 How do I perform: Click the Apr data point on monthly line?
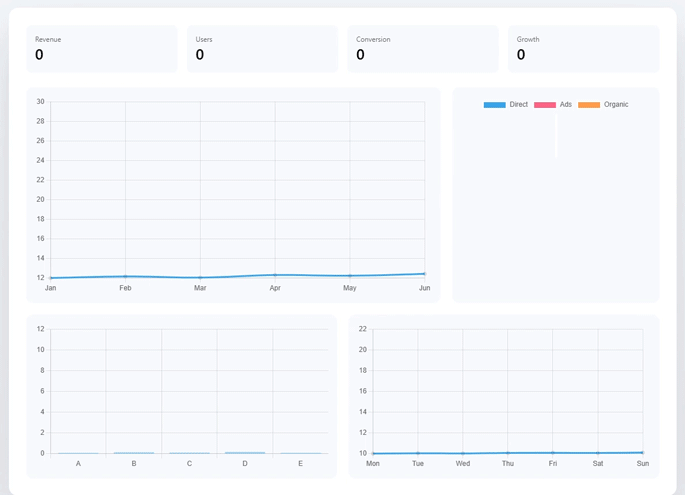275,275
